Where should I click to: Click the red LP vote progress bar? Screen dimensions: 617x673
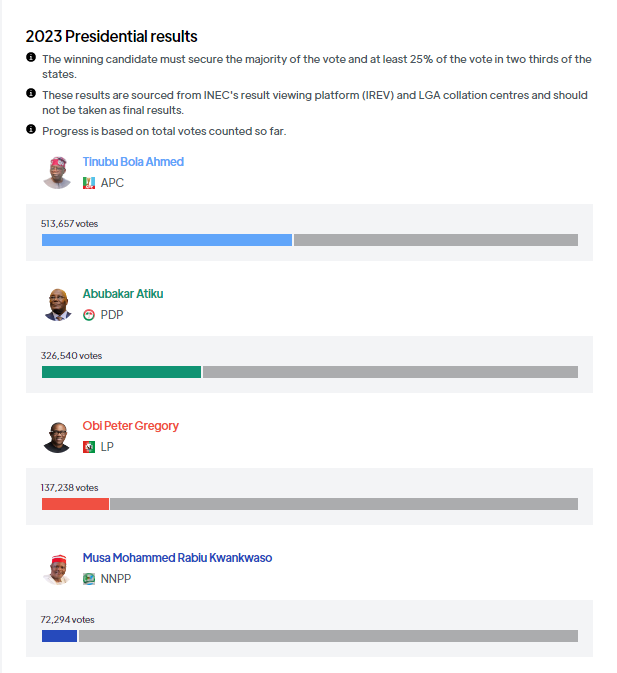coord(75,504)
